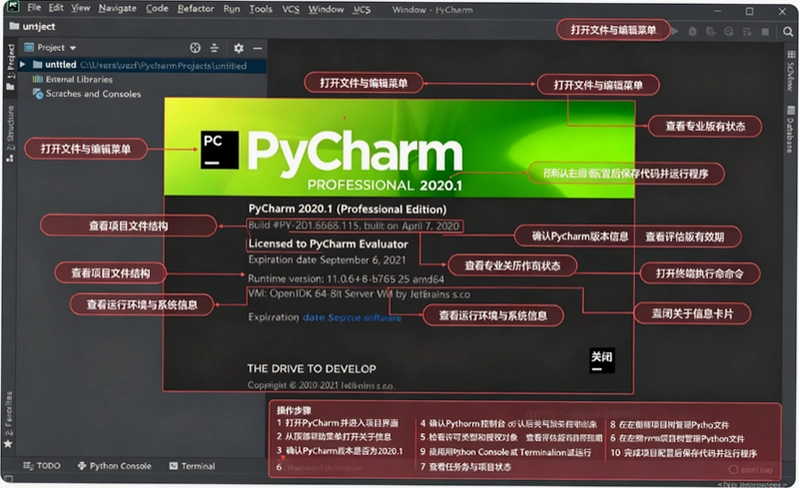Viewport: 799px width, 488px height.
Task: Click the PyCharm app icon in title bar
Action: 12,7
